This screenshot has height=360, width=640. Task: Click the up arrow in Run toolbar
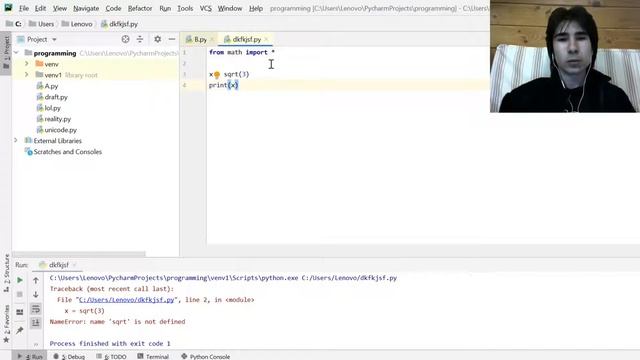(36, 280)
